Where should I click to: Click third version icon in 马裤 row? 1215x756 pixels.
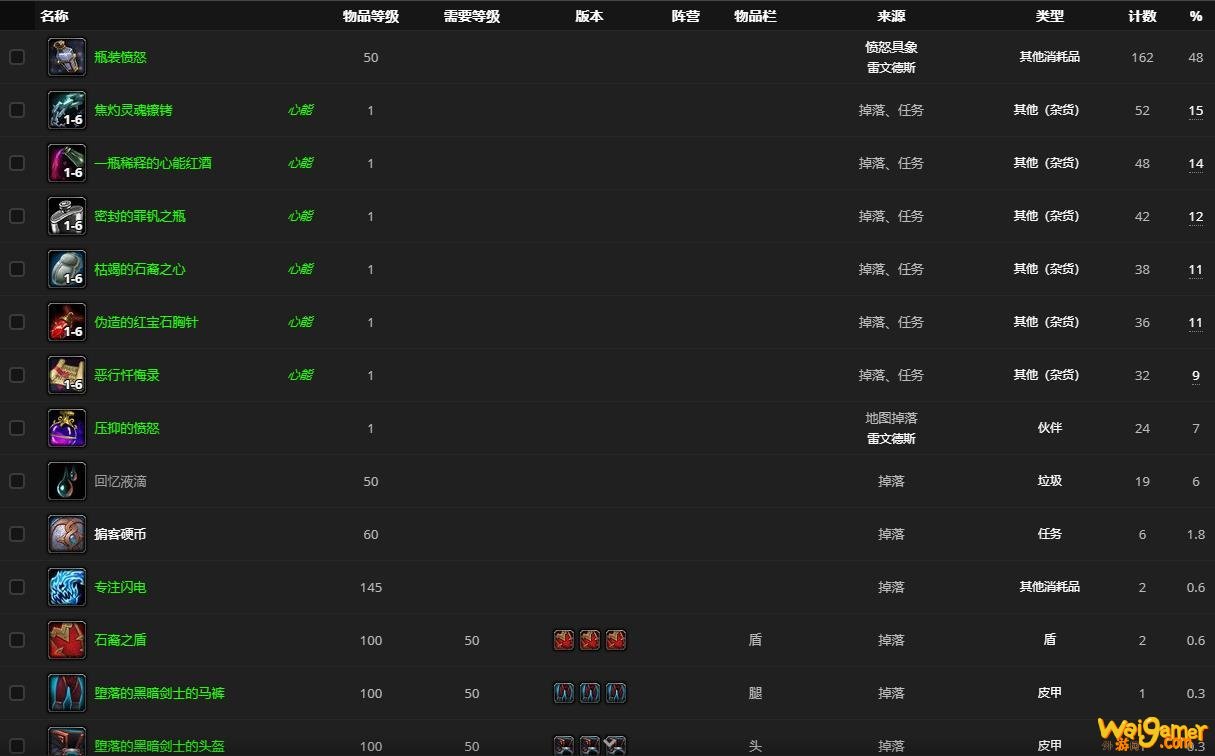pyautogui.click(x=616, y=693)
